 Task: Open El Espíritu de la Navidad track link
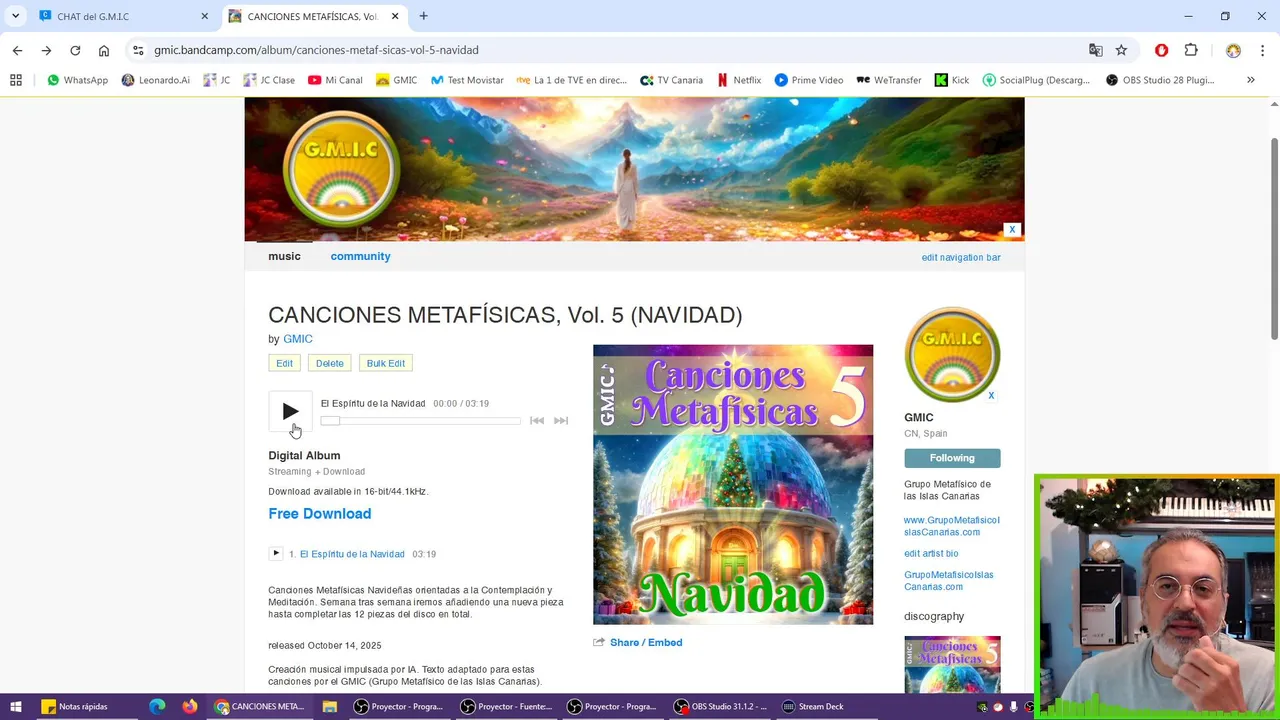point(352,554)
